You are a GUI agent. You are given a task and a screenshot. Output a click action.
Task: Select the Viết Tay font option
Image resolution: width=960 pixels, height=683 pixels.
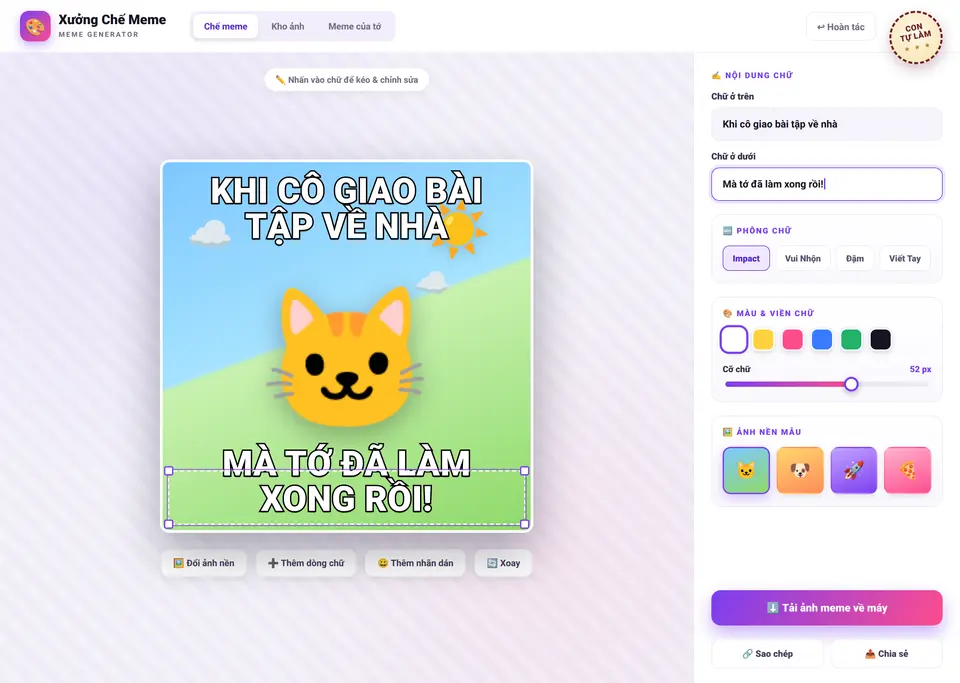[905, 258]
